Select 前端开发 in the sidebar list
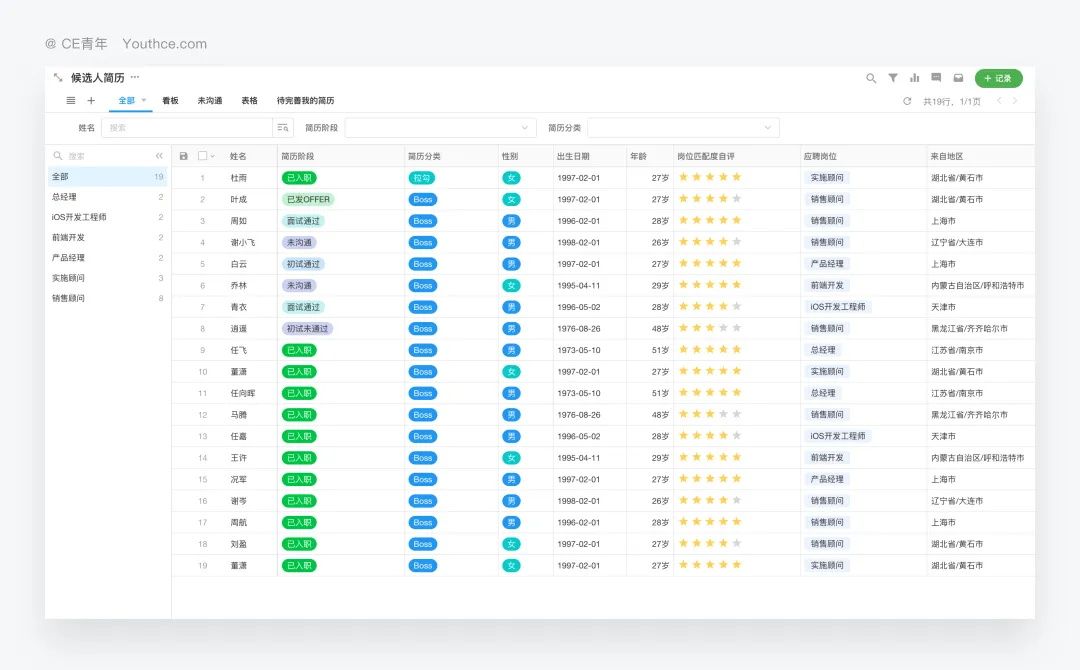 [x=107, y=238]
